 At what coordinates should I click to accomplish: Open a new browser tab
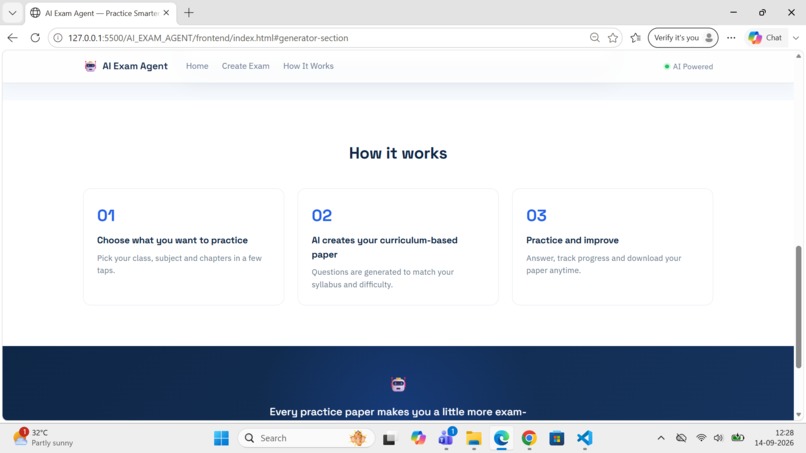tap(189, 13)
